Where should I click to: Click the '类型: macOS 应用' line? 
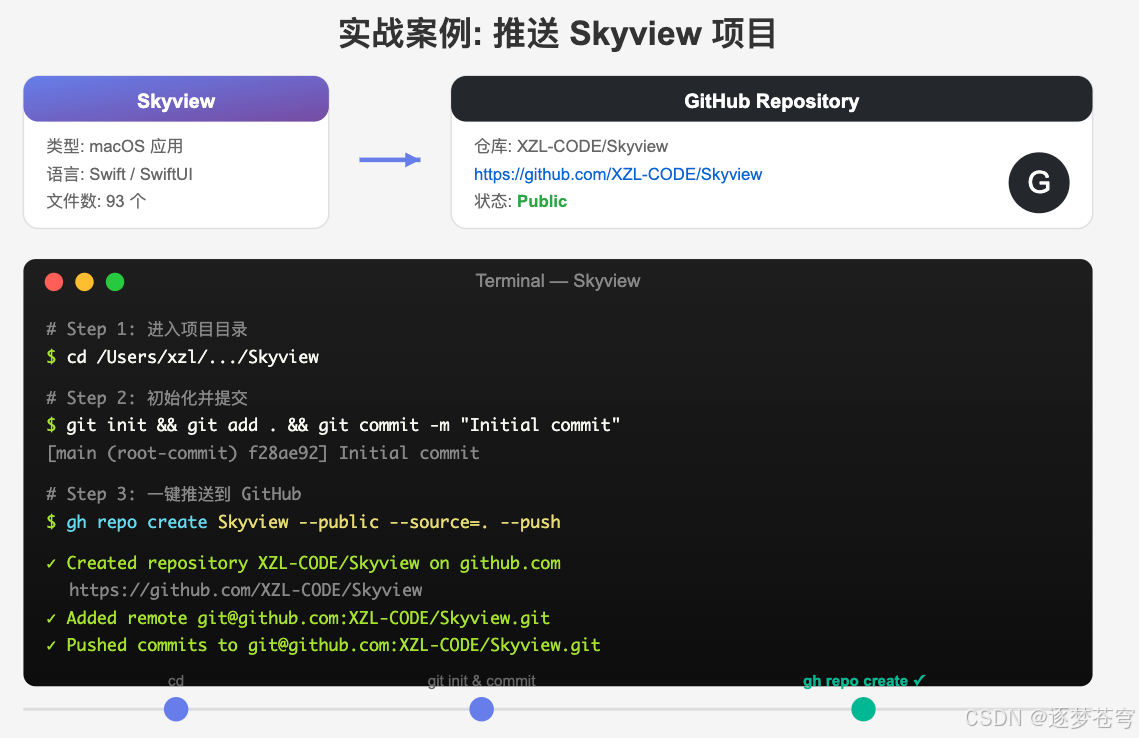coord(115,146)
